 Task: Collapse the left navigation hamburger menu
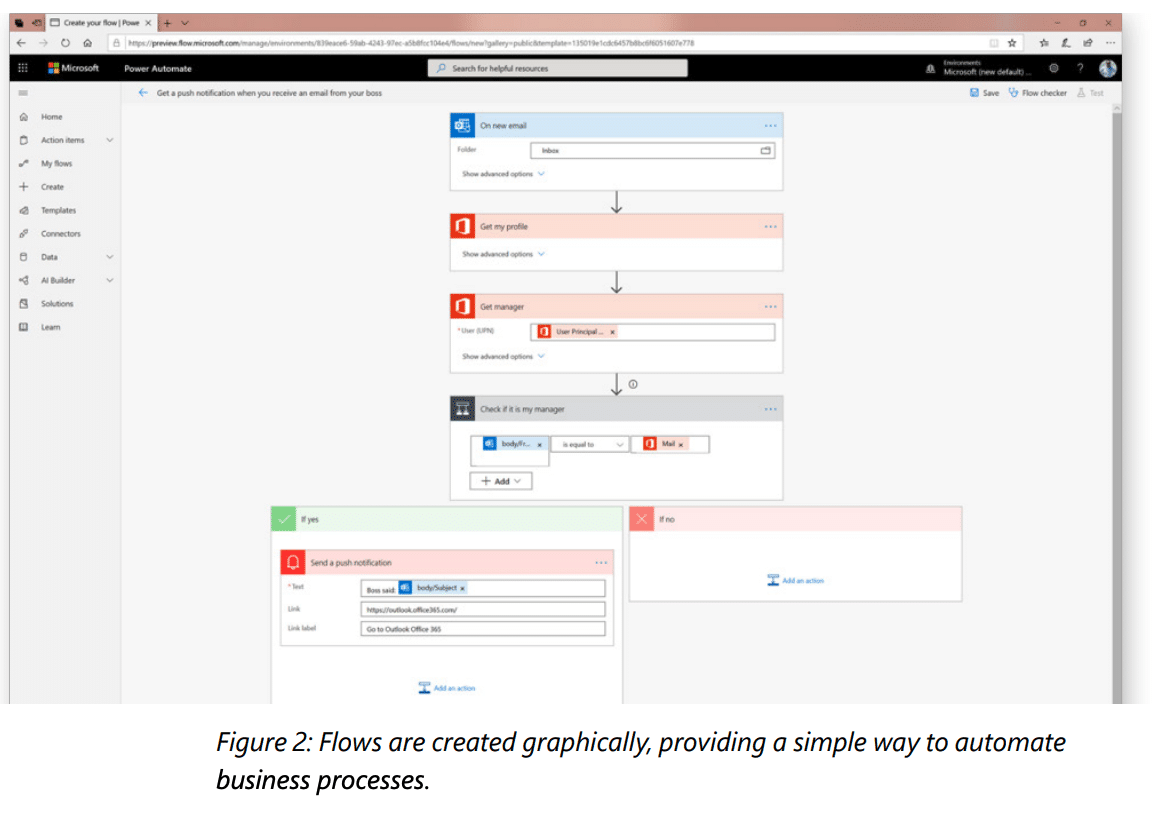[x=23, y=93]
